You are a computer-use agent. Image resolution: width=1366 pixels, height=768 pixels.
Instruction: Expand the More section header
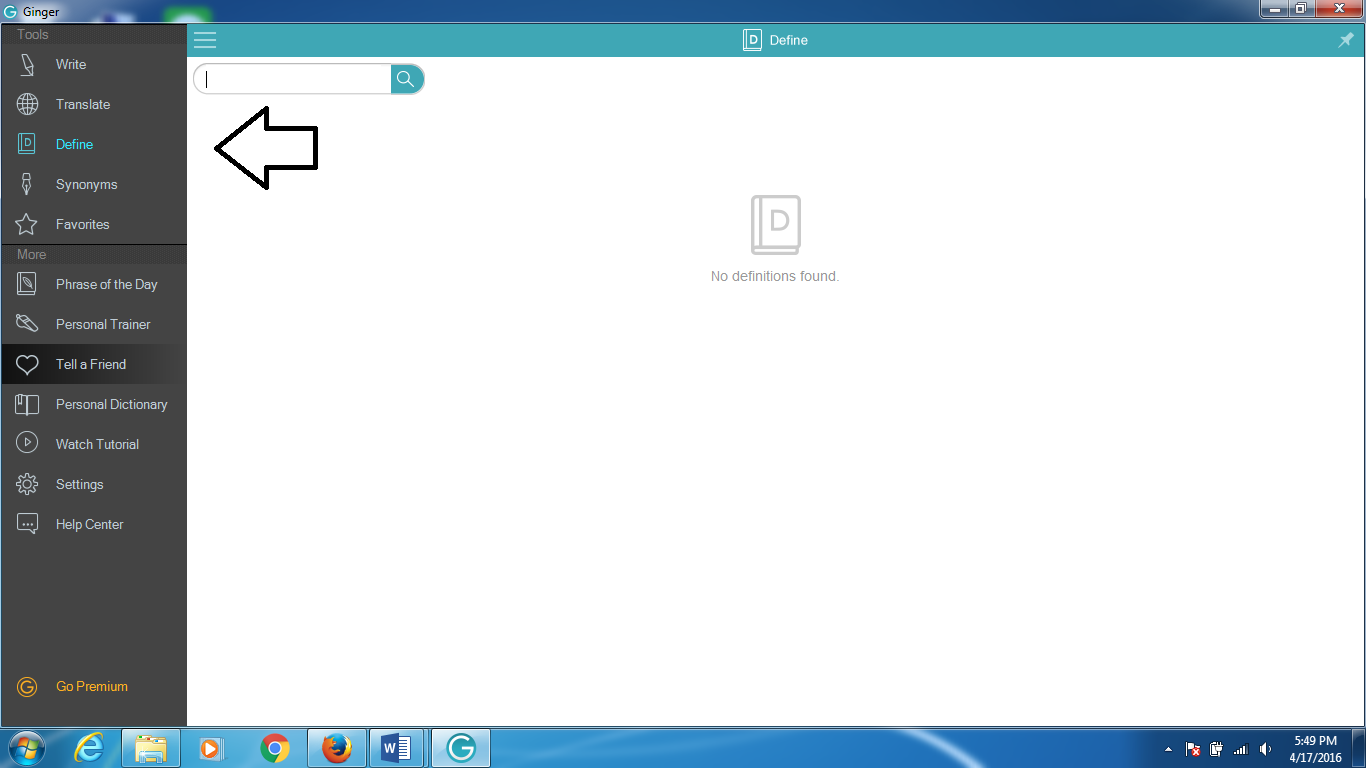[x=30, y=254]
